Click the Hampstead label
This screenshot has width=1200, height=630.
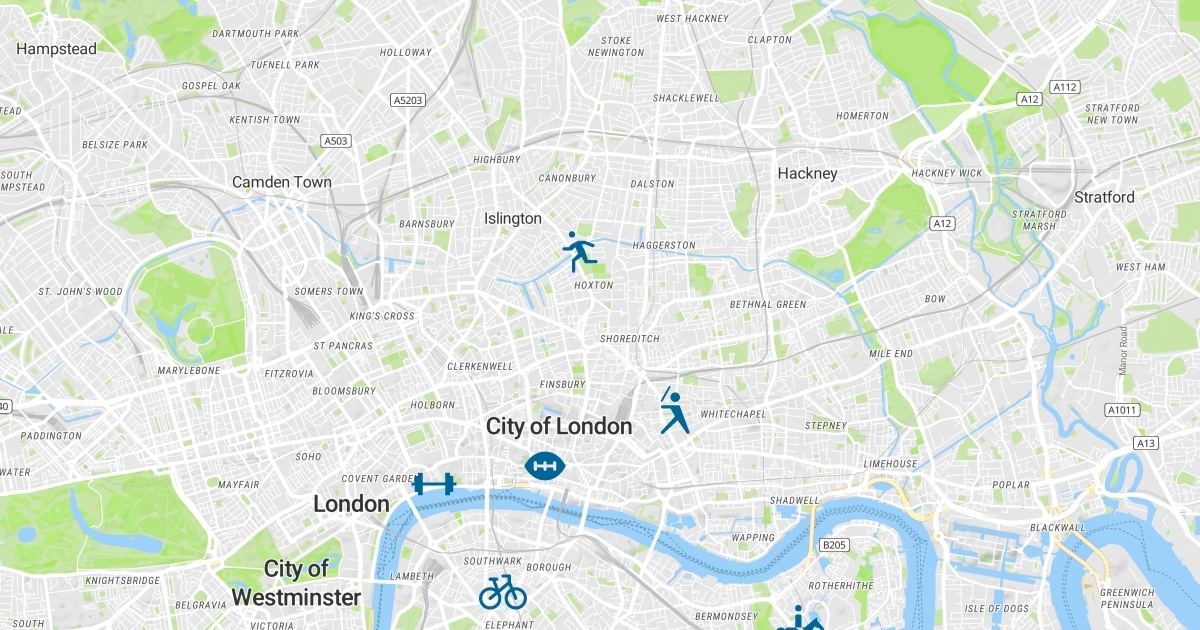[56, 48]
